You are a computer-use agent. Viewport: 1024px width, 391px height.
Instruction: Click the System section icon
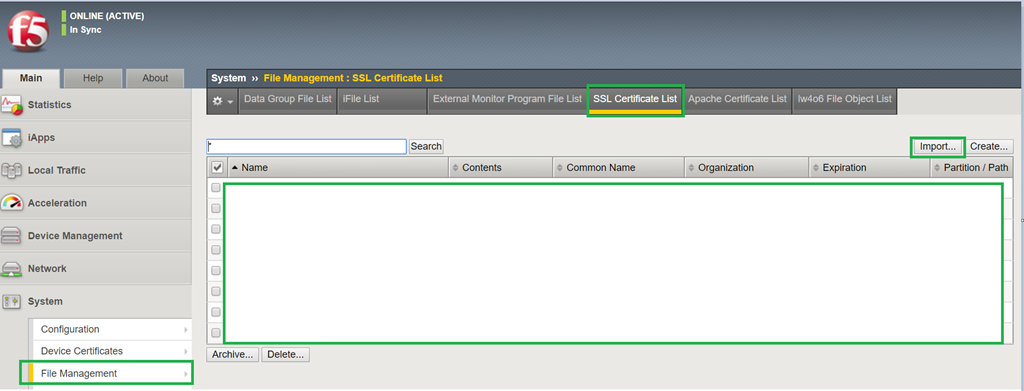[x=12, y=301]
